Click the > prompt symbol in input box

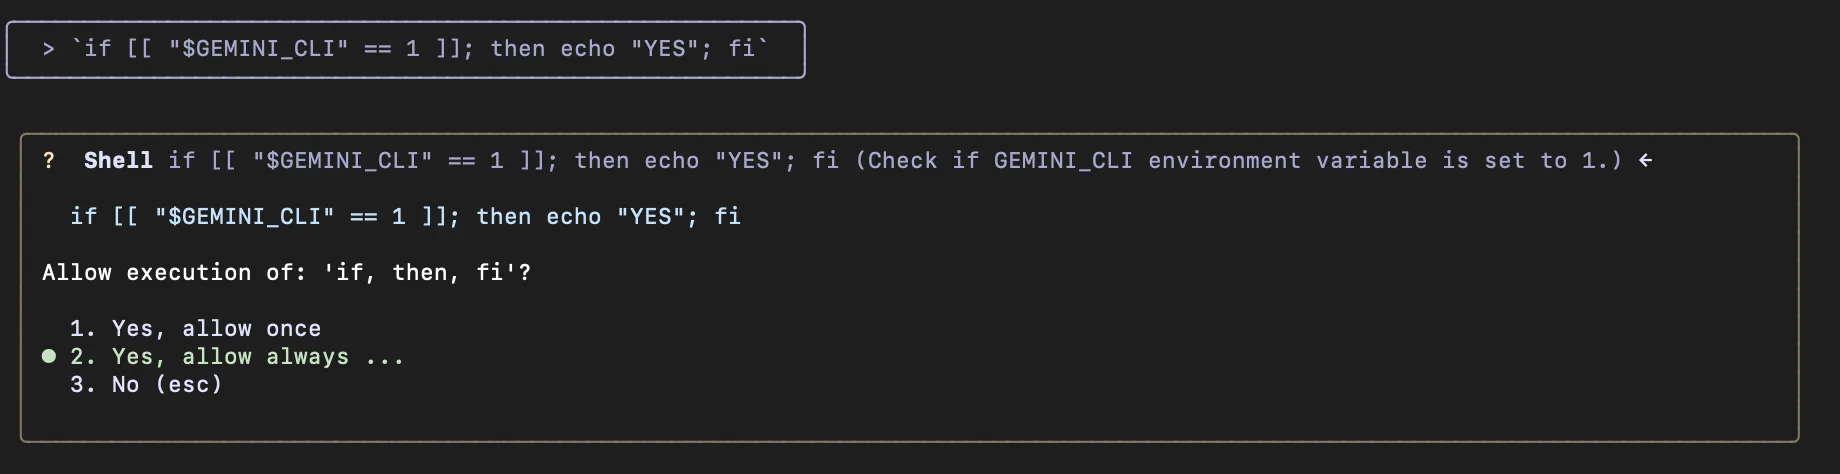pyautogui.click(x=48, y=49)
